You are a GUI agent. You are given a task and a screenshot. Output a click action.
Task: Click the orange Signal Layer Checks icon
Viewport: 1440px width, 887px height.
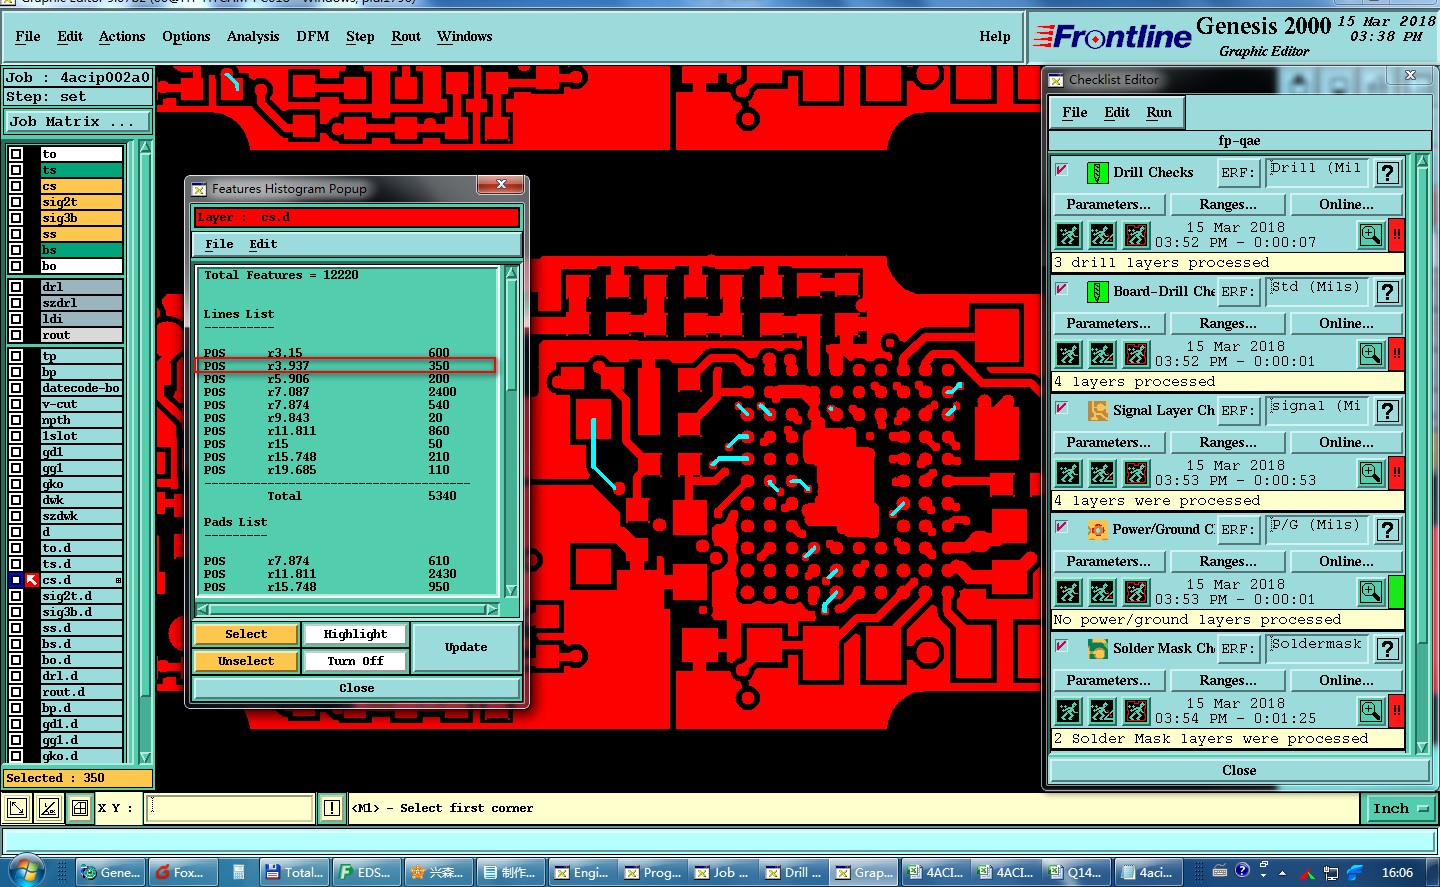(1097, 410)
